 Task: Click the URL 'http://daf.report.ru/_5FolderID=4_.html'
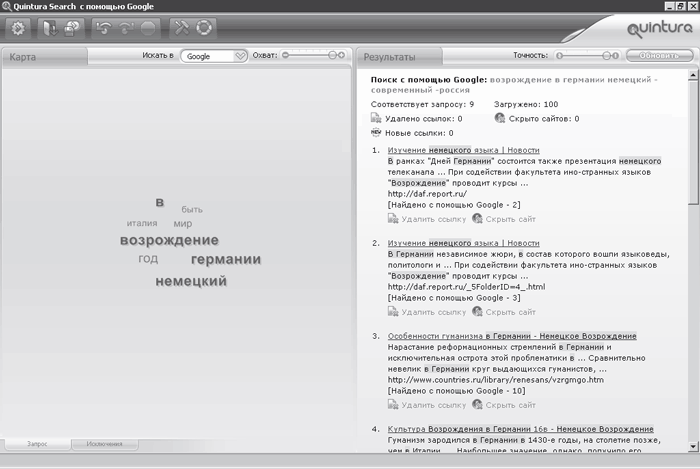tap(466, 286)
